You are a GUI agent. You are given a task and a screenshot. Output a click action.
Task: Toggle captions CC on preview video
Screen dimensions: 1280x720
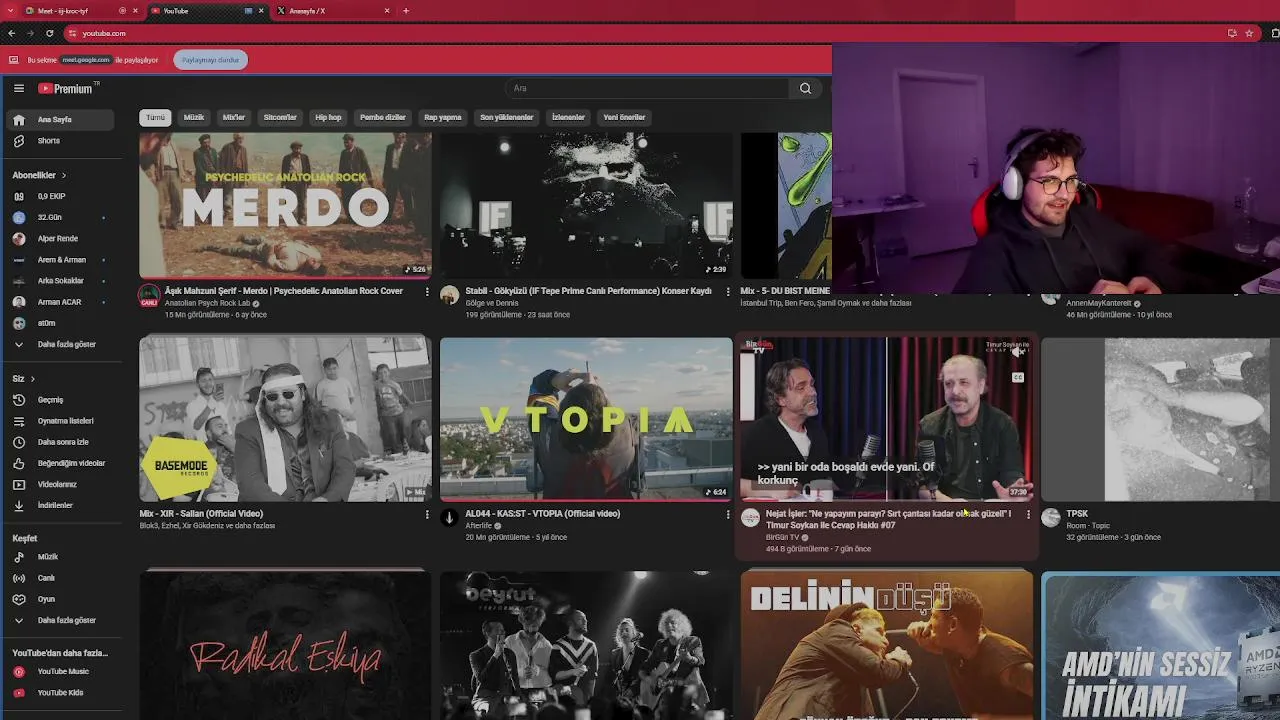pos(1018,378)
